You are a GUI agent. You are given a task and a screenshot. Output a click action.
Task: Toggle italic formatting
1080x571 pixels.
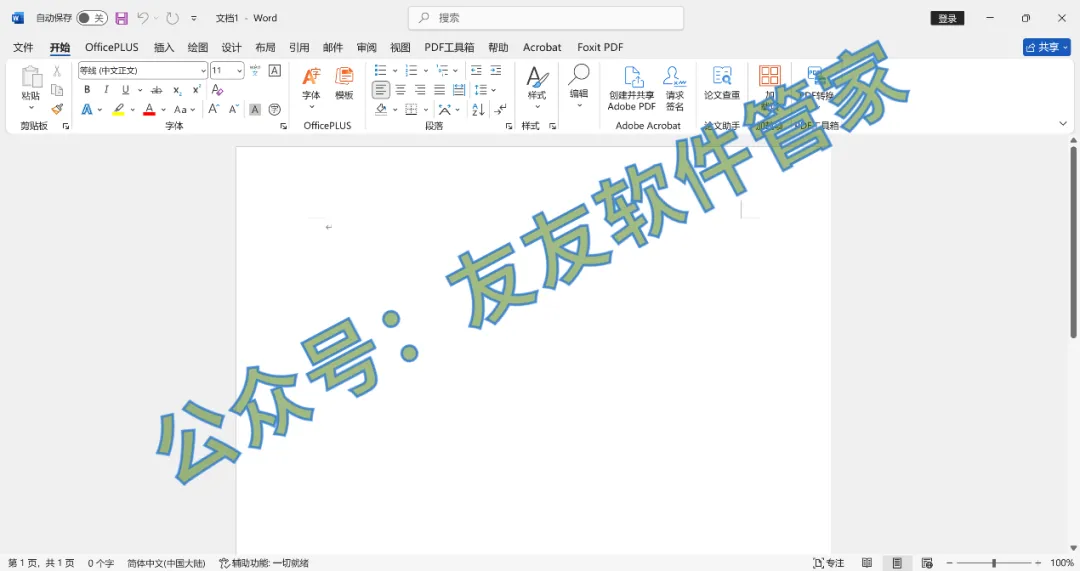(106, 90)
